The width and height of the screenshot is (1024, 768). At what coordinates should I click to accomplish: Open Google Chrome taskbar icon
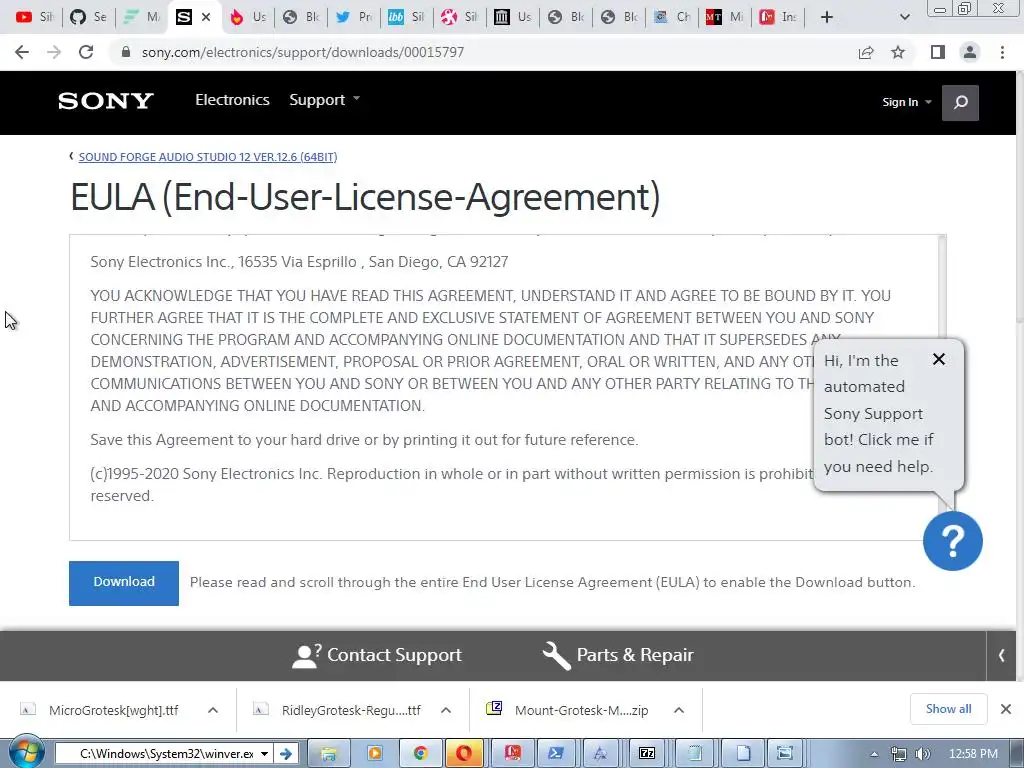(419, 754)
